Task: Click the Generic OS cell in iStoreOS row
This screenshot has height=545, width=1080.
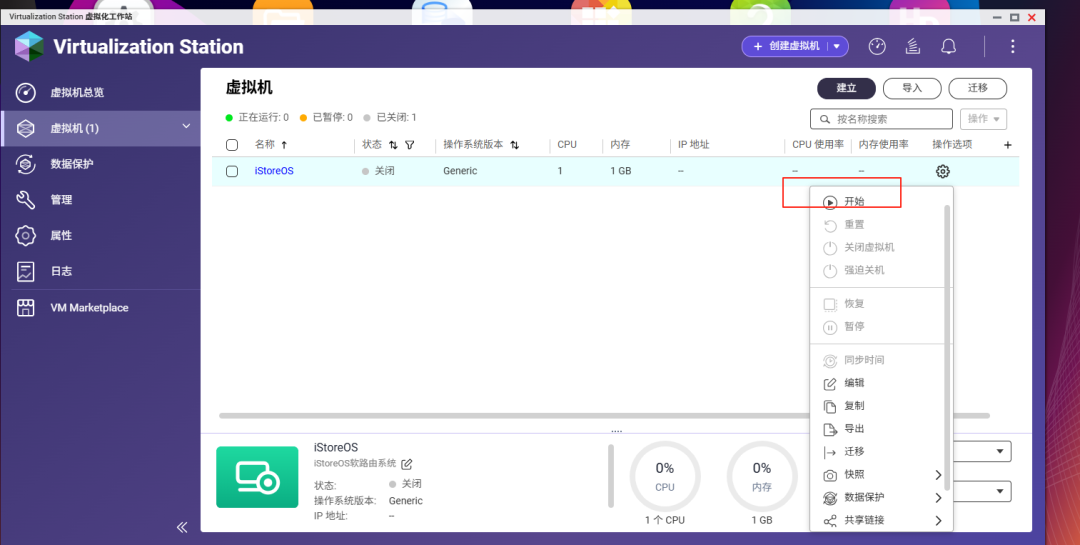Action: [460, 171]
